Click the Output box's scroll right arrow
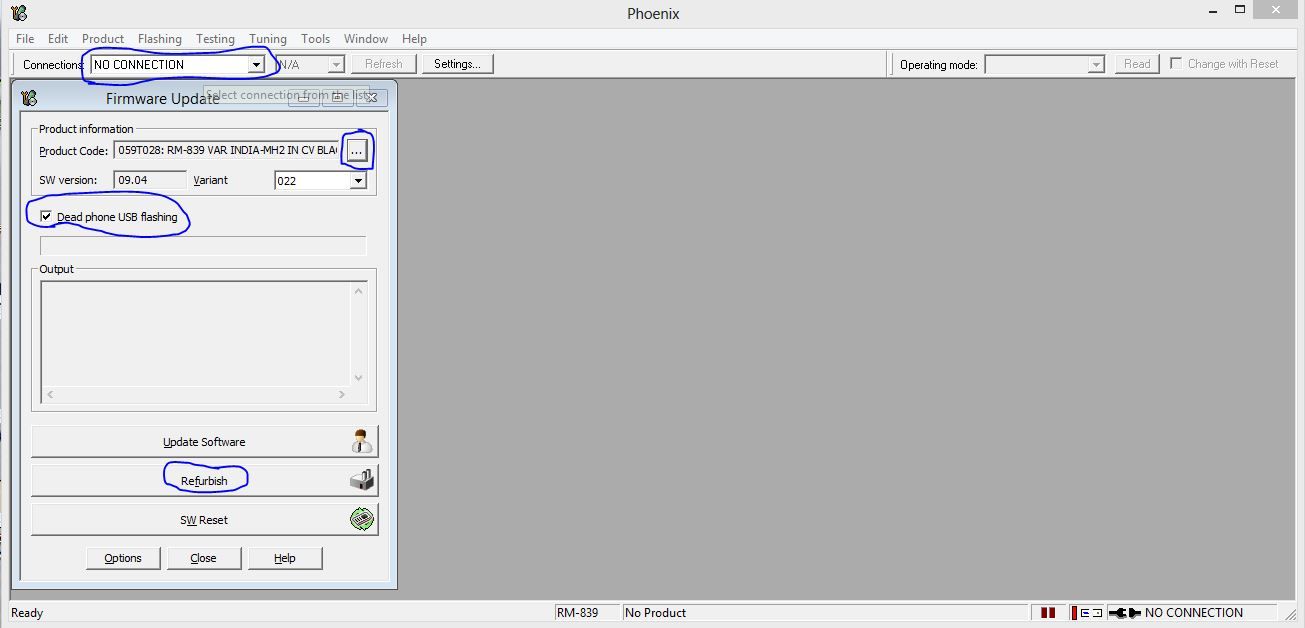Viewport: 1305px width, 628px height. (342, 395)
